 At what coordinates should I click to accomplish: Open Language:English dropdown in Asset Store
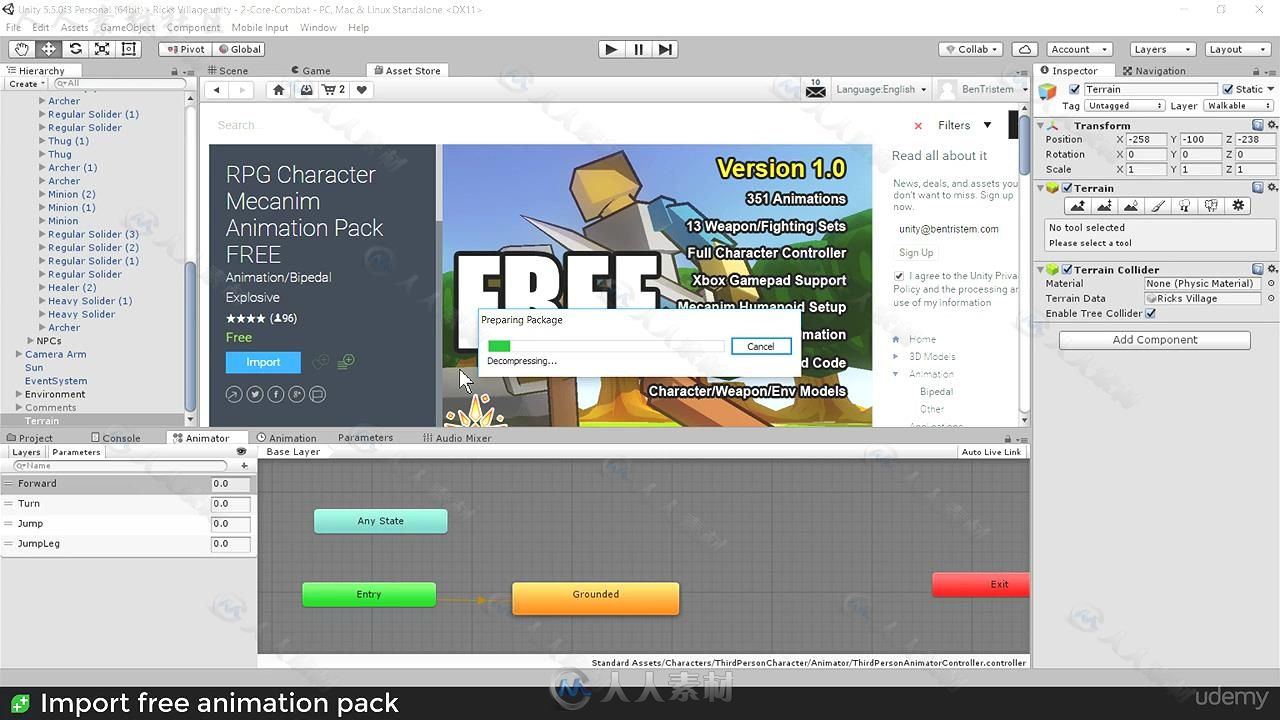click(x=881, y=90)
